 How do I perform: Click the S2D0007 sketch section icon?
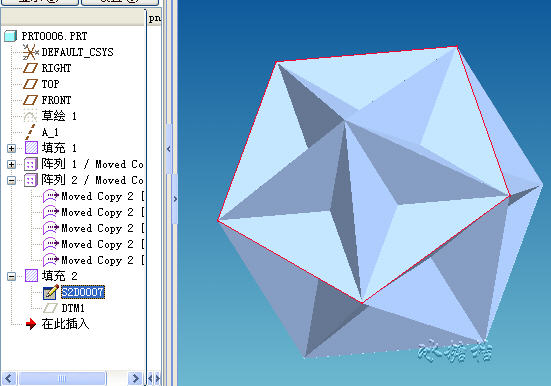pyautogui.click(x=51, y=292)
